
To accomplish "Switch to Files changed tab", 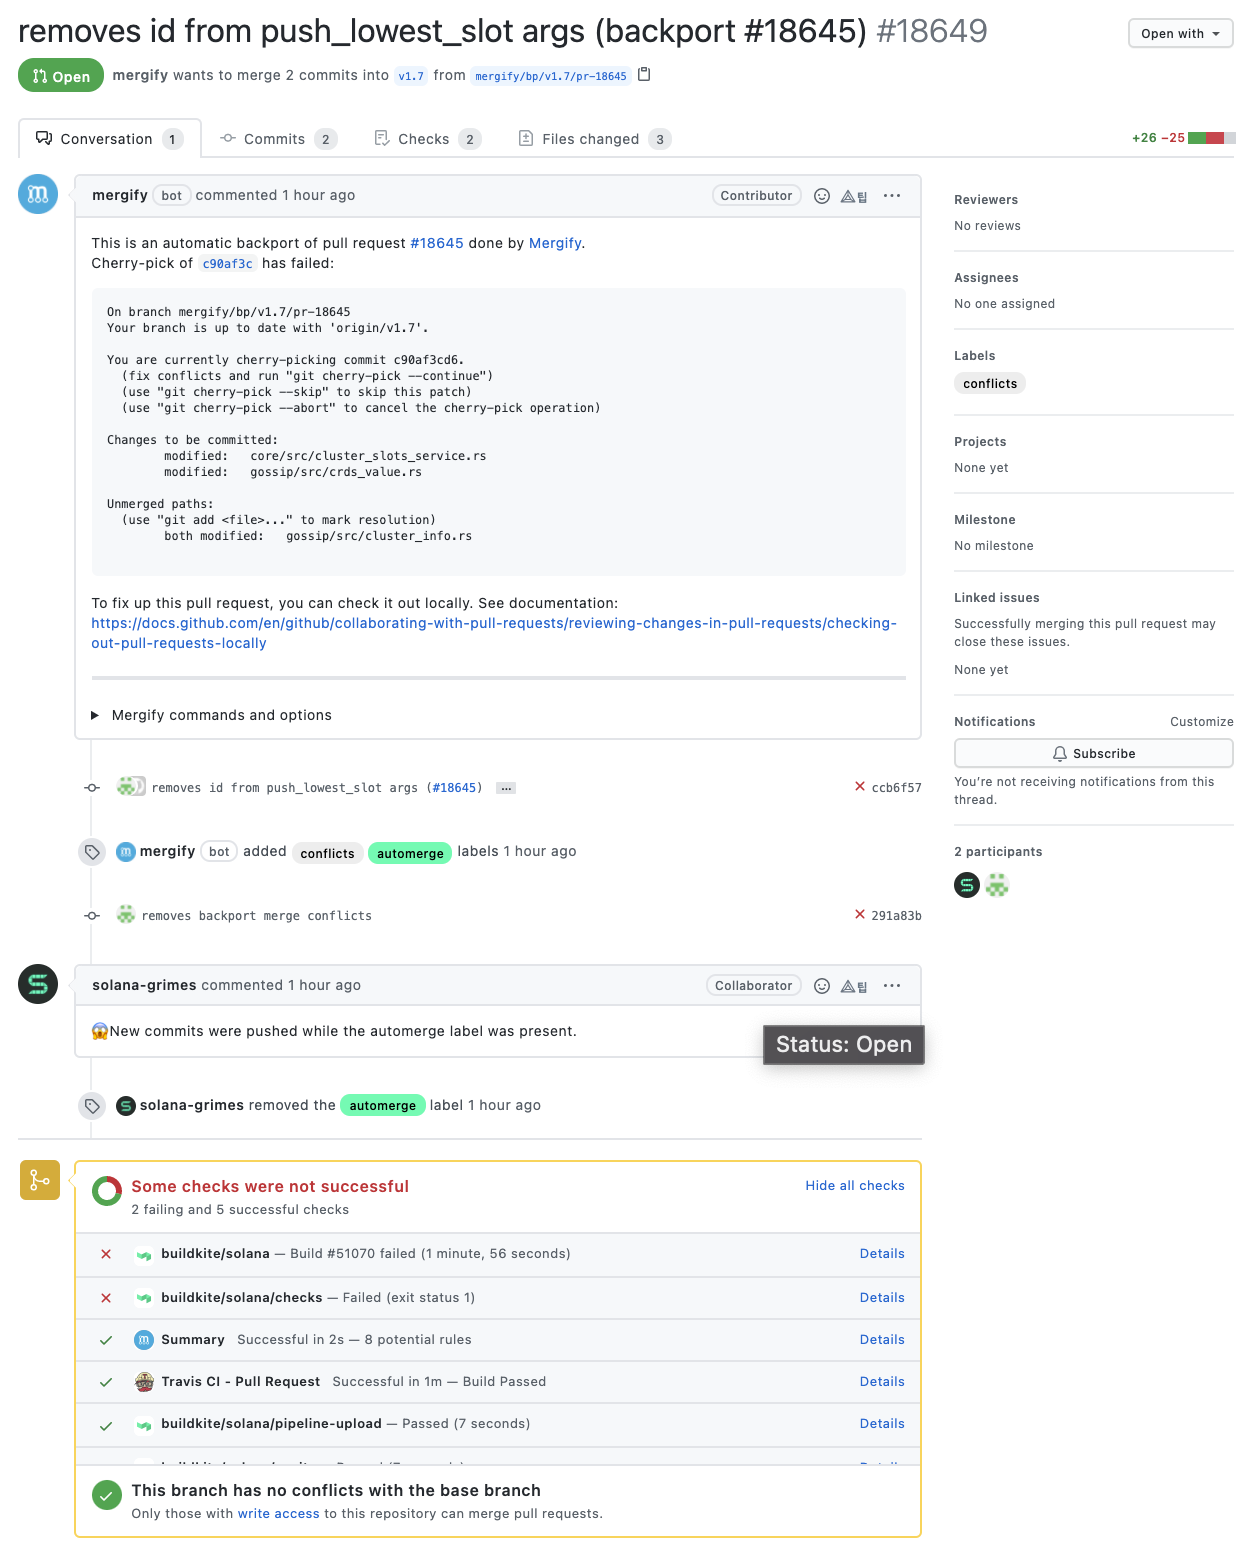I will tap(594, 139).
